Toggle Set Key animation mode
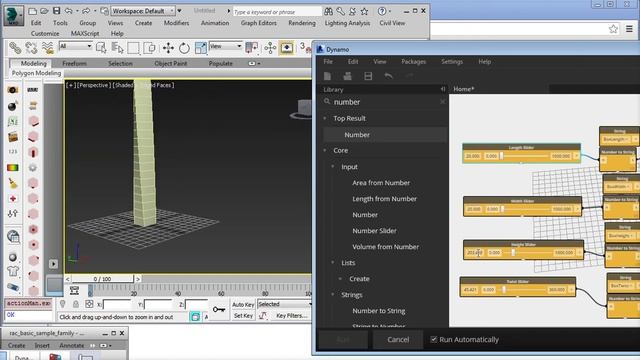The image size is (640, 360). tap(243, 316)
